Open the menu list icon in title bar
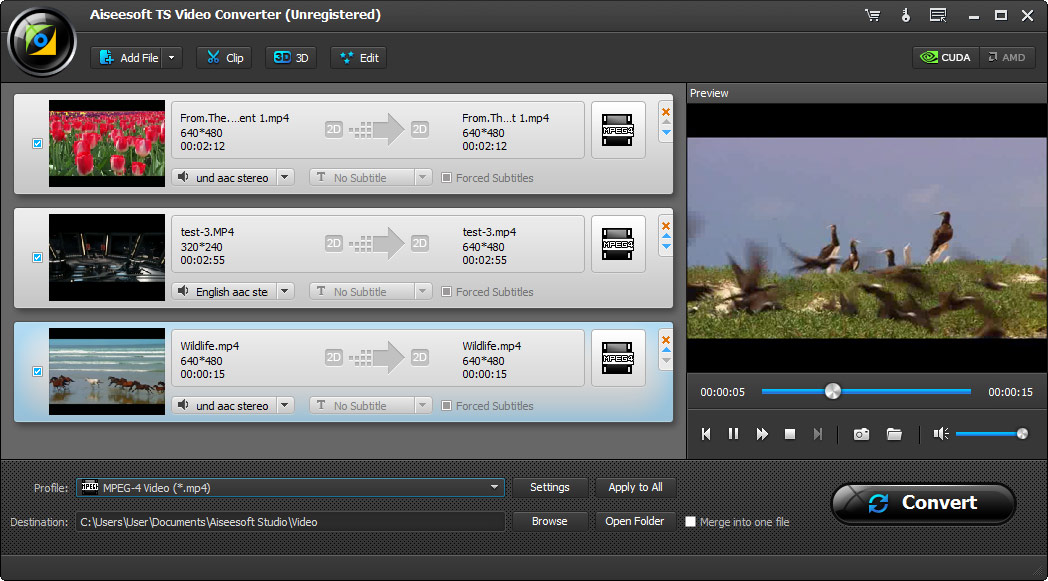Screen dimensions: 1048x581 (938, 15)
